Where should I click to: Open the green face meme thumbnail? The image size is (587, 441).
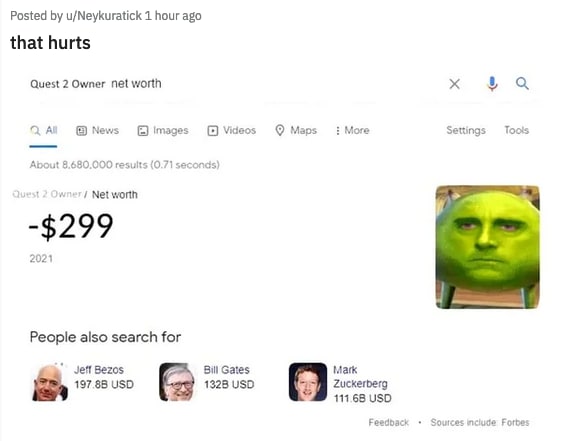(x=487, y=247)
